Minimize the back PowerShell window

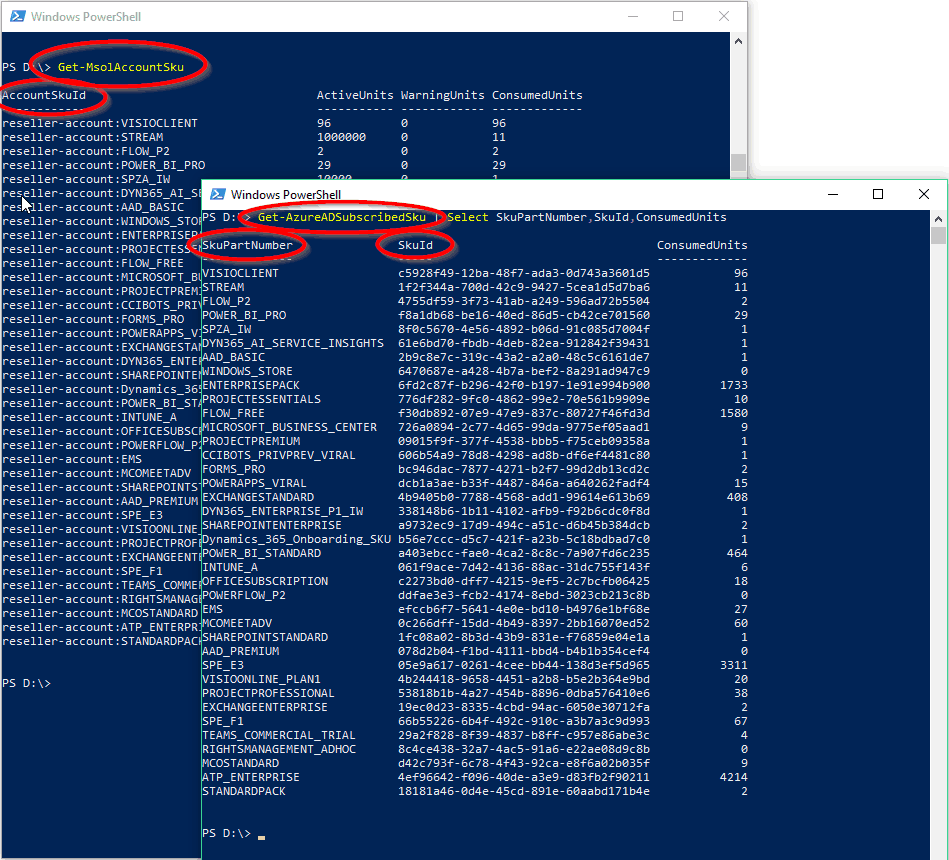click(633, 16)
